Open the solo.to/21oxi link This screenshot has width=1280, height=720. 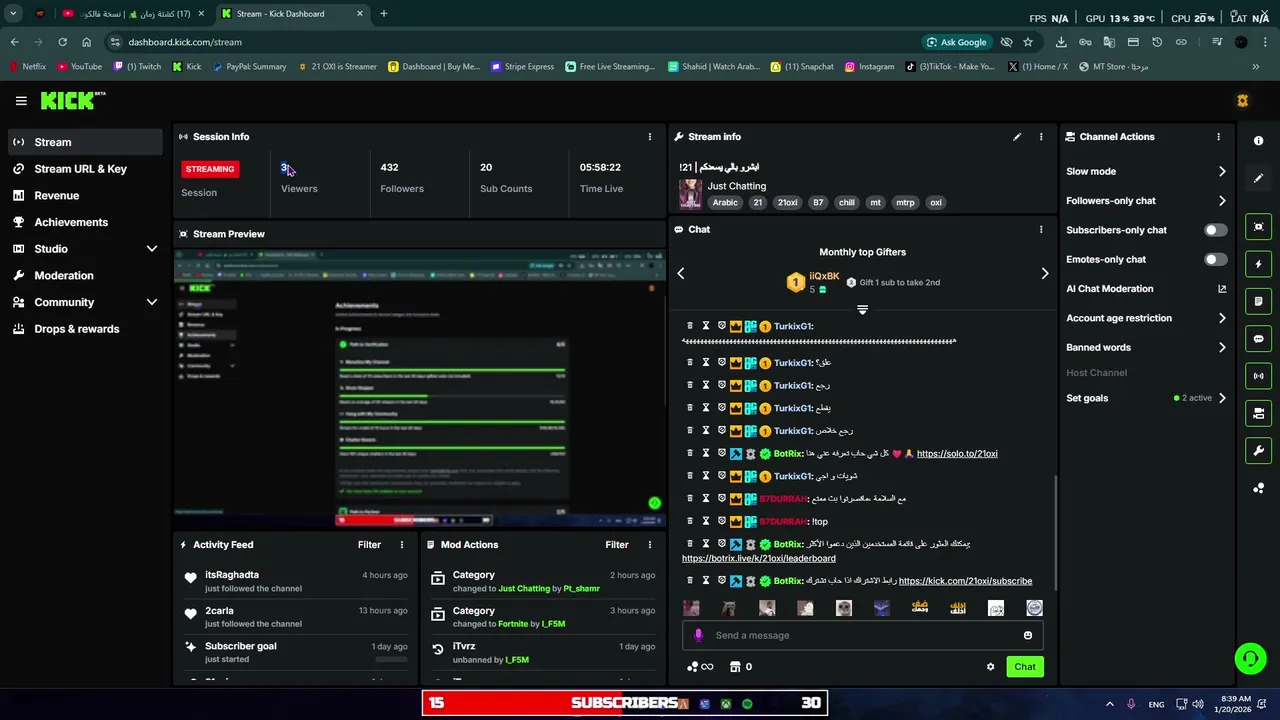click(957, 454)
